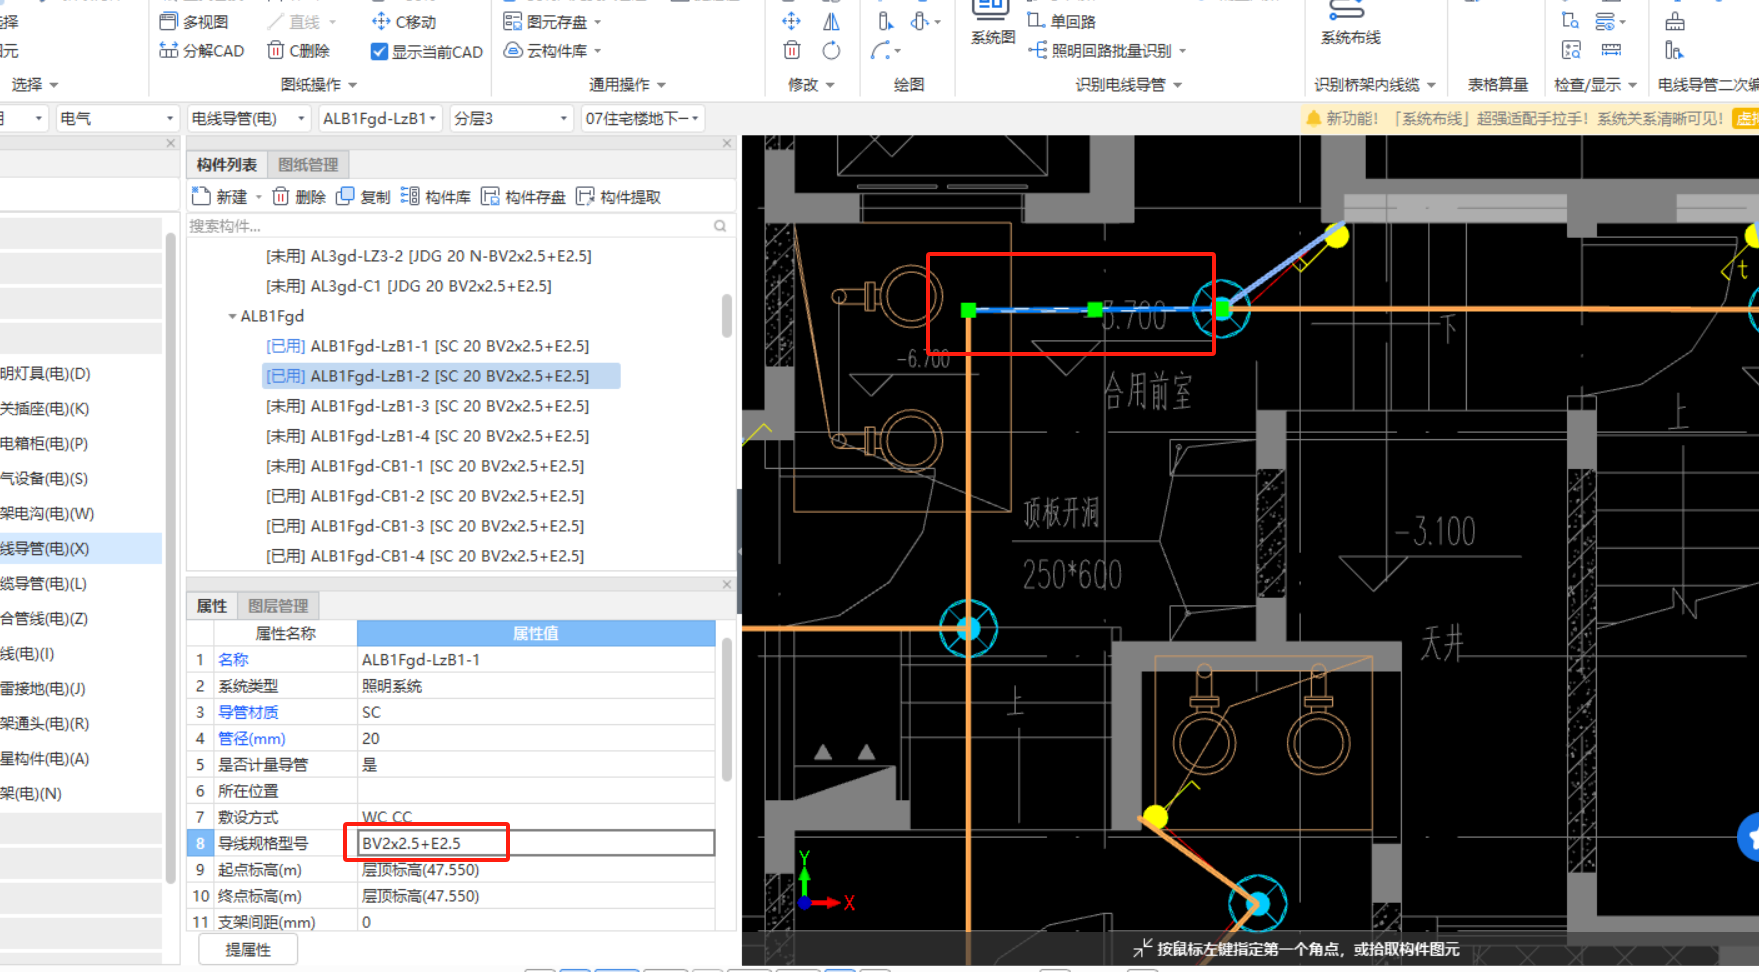Image resolution: width=1759 pixels, height=972 pixels.
Task: Select ALB1Fgd-CB1-2 in component tree
Action: tap(425, 496)
